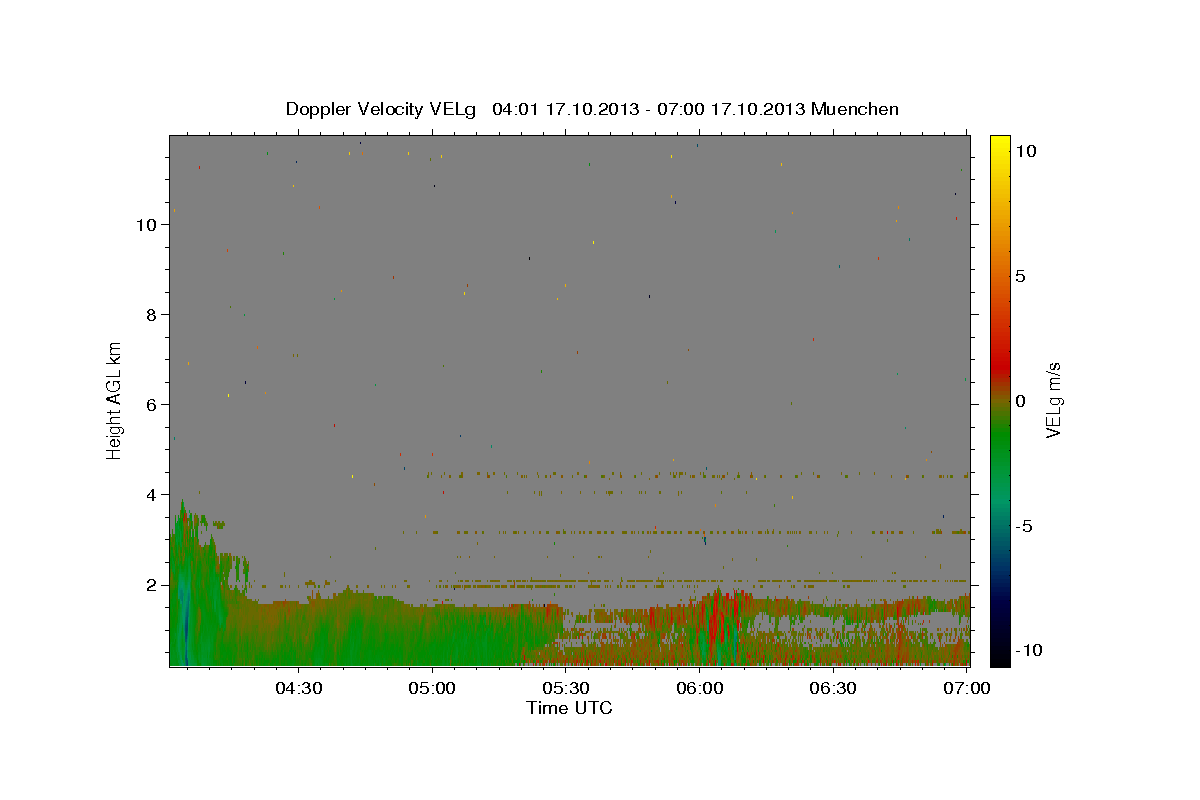Image resolution: width=1200 pixels, height=800 pixels.
Task: Click the colorbar value 5 label
Action: click(1020, 276)
